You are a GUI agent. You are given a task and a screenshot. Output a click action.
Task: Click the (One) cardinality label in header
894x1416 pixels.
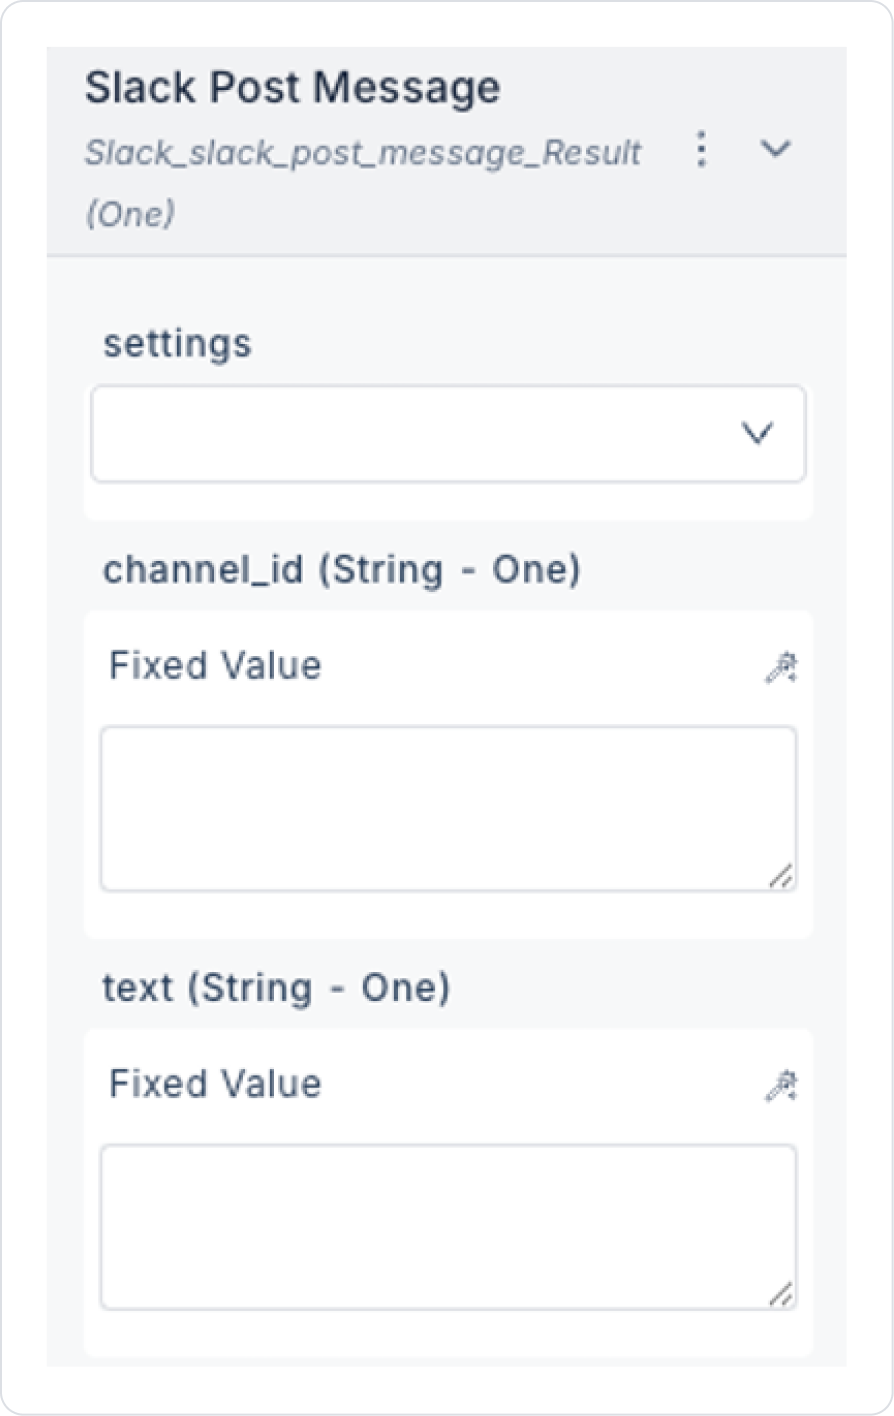tap(130, 213)
